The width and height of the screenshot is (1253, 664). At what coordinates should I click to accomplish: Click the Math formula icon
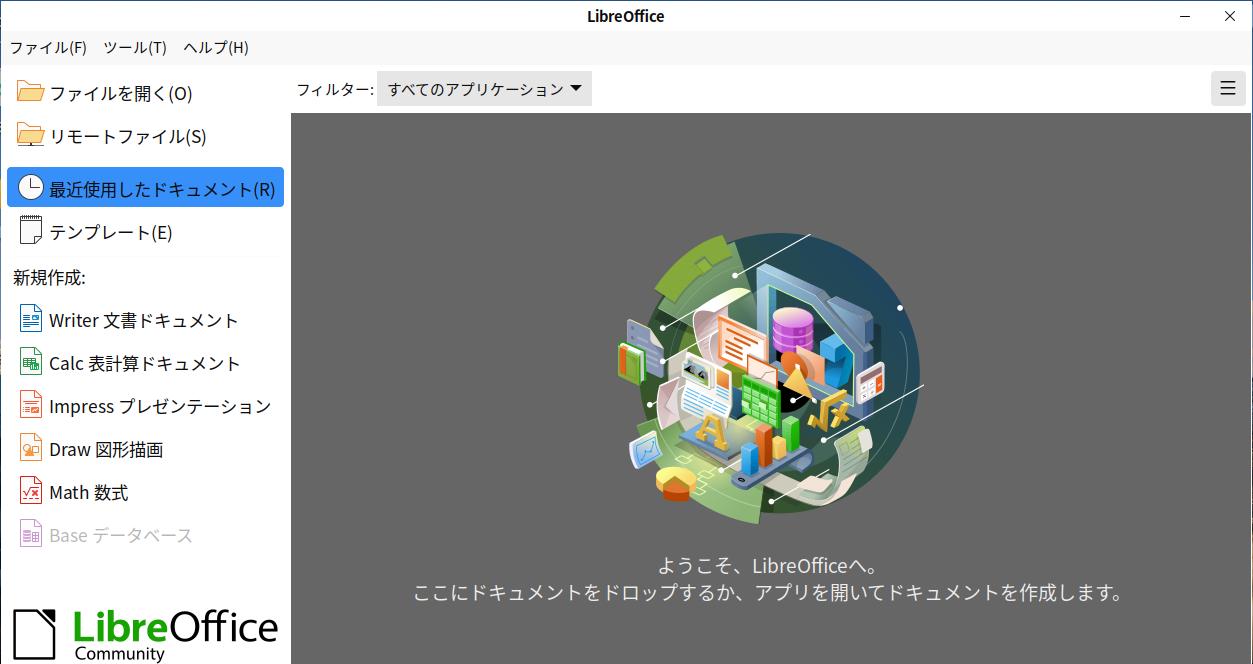pyautogui.click(x=31, y=492)
